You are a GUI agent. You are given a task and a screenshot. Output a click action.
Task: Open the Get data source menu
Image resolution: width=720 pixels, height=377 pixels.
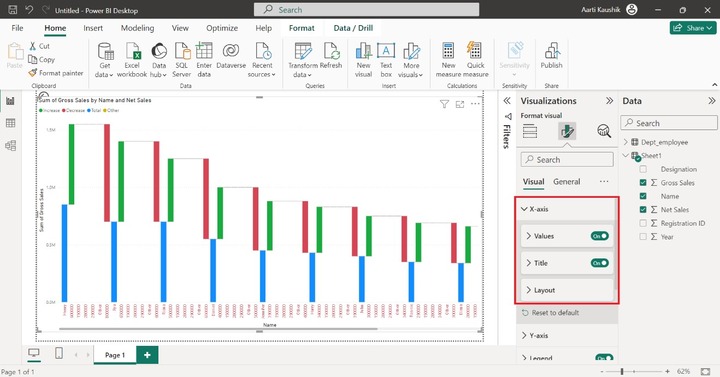point(105,60)
